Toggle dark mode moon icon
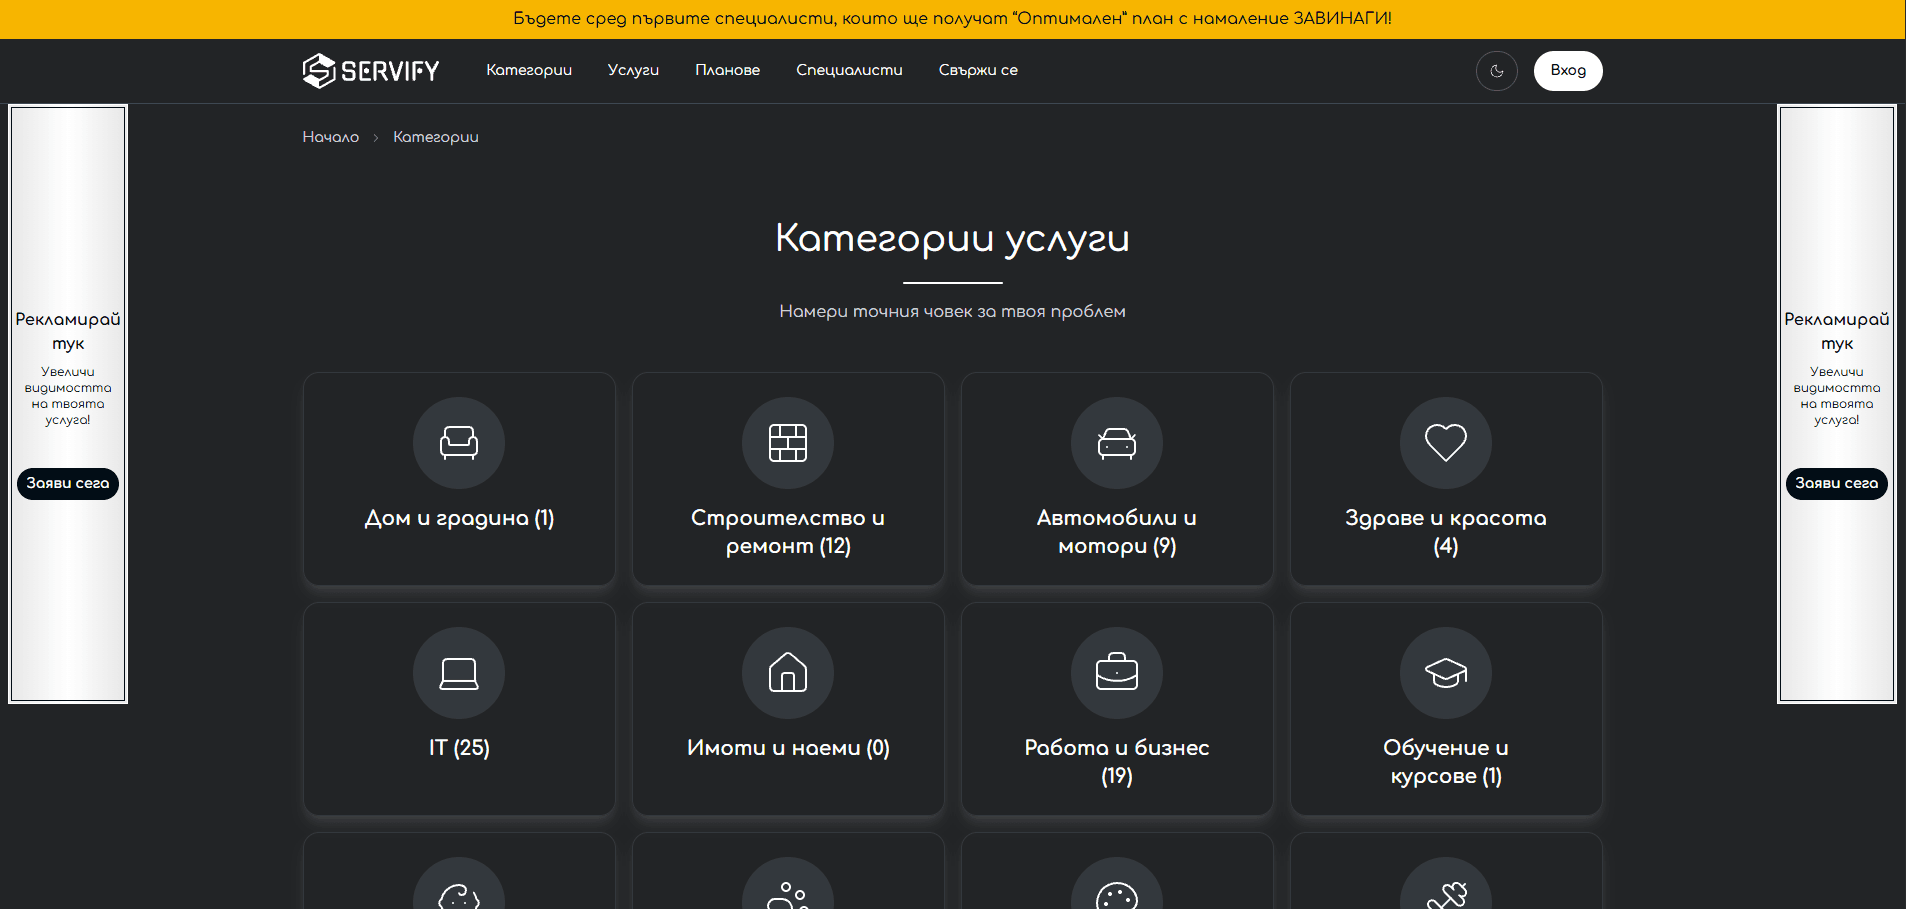Viewport: 1906px width, 909px height. [x=1496, y=71]
